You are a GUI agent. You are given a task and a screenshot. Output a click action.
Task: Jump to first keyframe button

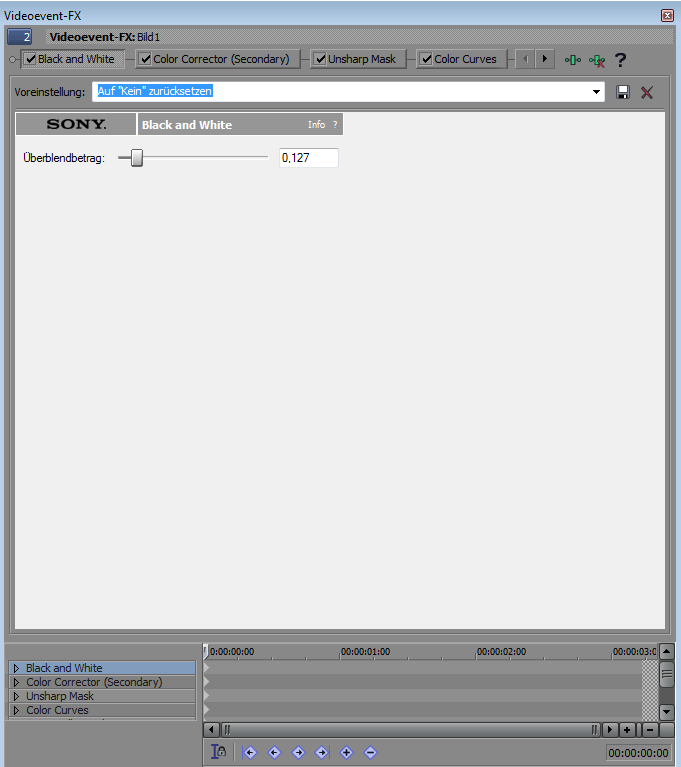(250, 752)
